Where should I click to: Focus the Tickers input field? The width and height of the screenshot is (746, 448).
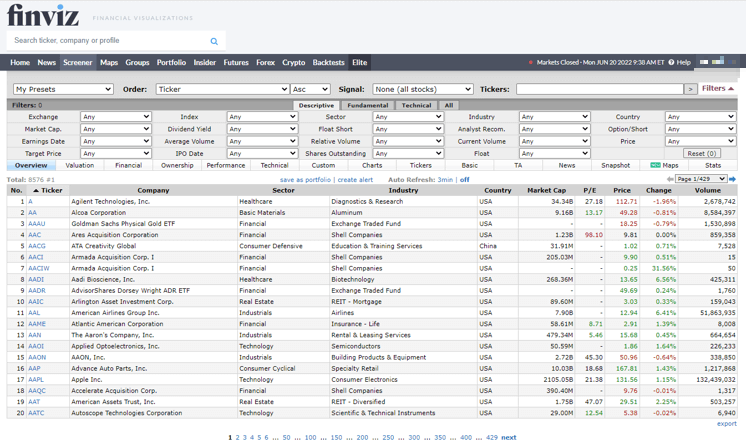pyautogui.click(x=599, y=89)
